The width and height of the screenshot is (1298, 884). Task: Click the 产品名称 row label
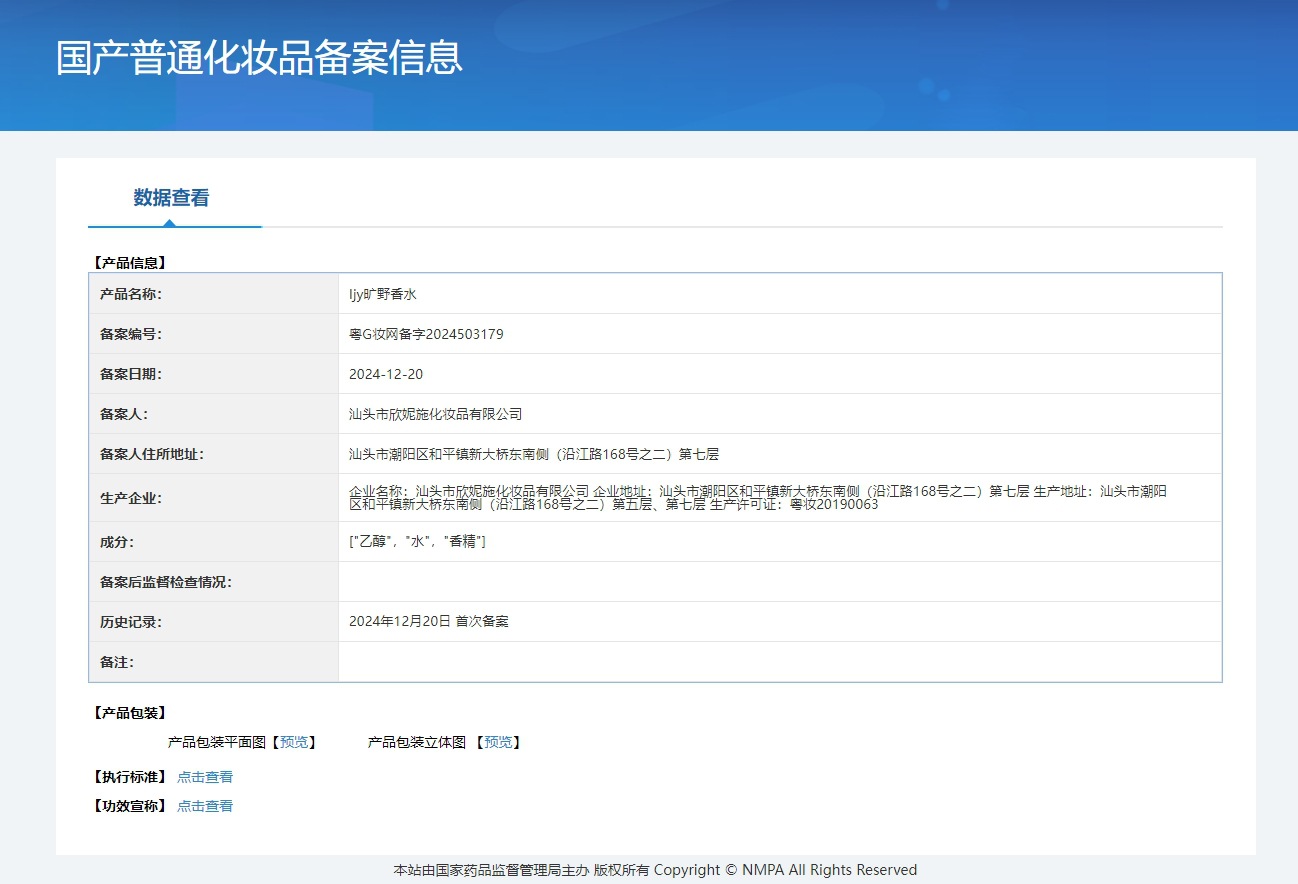click(x=131, y=294)
